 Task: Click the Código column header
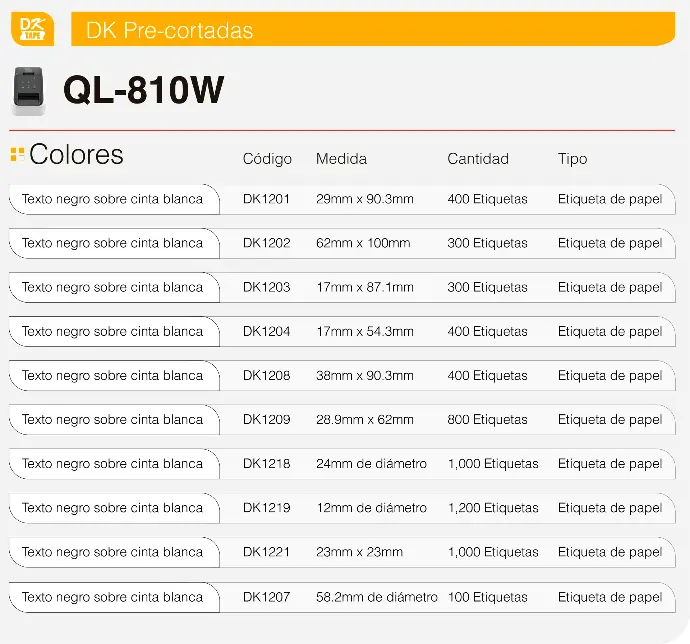pyautogui.click(x=267, y=158)
